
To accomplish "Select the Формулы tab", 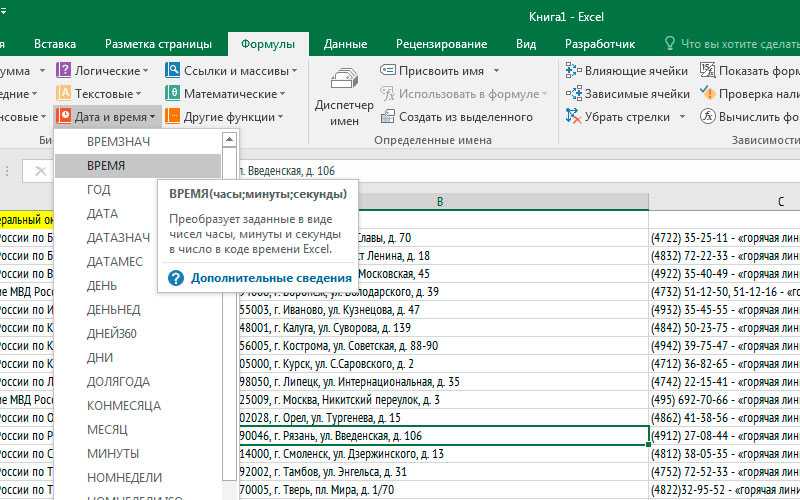I will [x=268, y=44].
